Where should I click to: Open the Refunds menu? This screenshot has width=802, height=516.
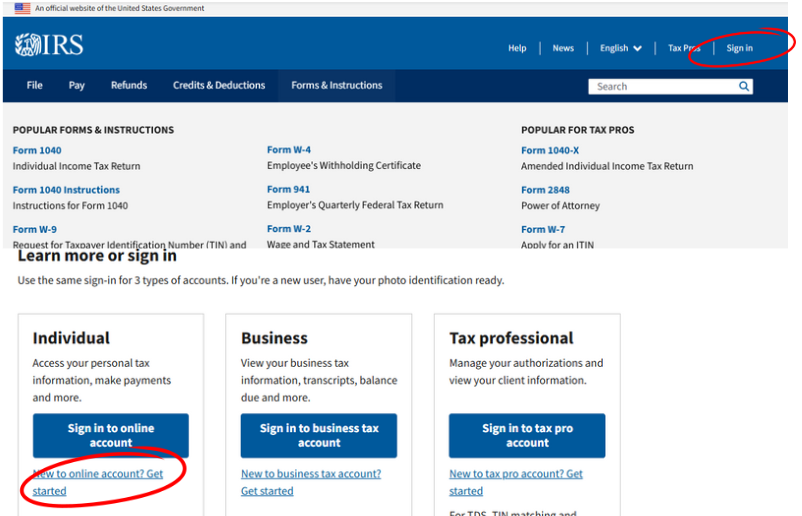tap(129, 85)
